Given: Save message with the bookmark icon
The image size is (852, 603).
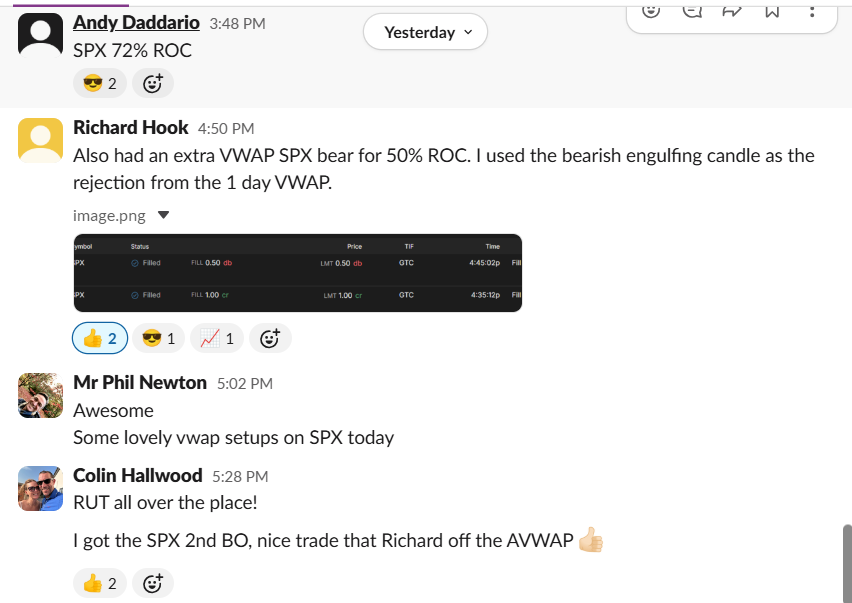Looking at the screenshot, I should (x=771, y=10).
